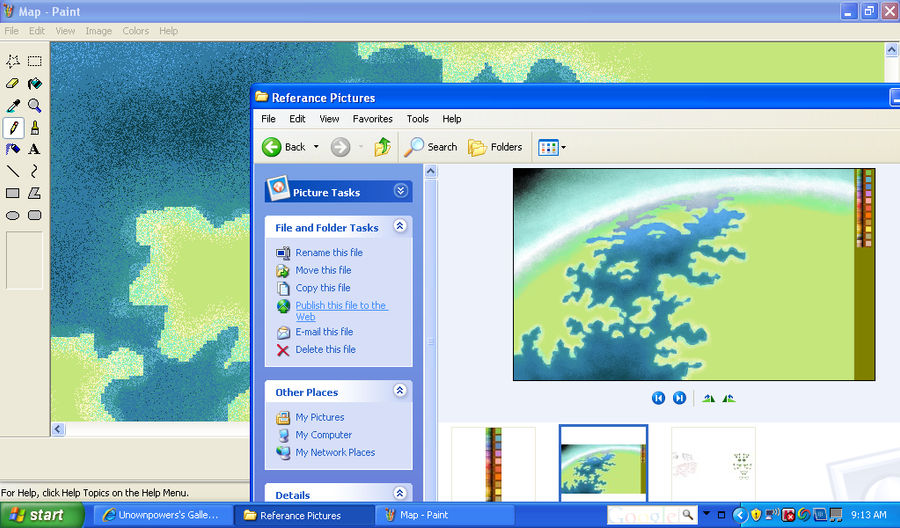Select the color strip thumbnail in filmstrip
Image resolution: width=900 pixels, height=528 pixels.
[493, 464]
